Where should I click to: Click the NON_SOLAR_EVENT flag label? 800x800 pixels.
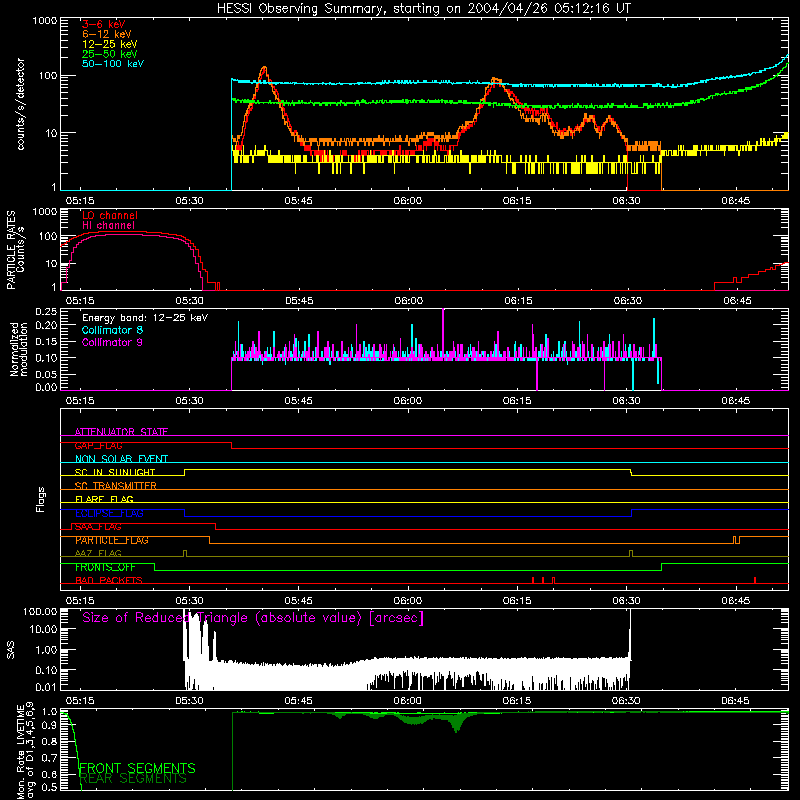coord(121,459)
